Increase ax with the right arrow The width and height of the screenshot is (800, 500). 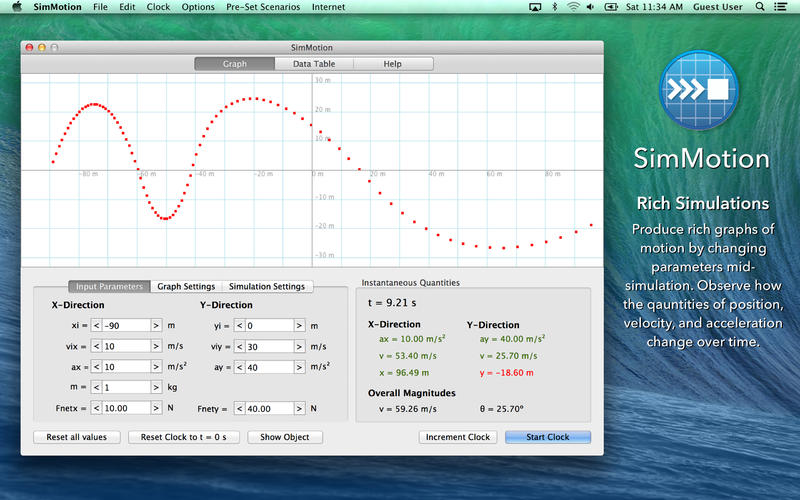coord(156,367)
